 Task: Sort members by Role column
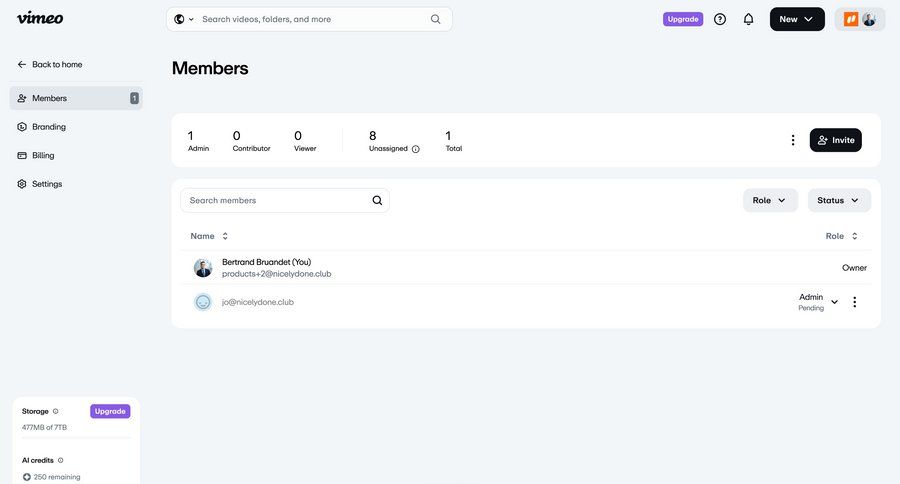pos(841,236)
